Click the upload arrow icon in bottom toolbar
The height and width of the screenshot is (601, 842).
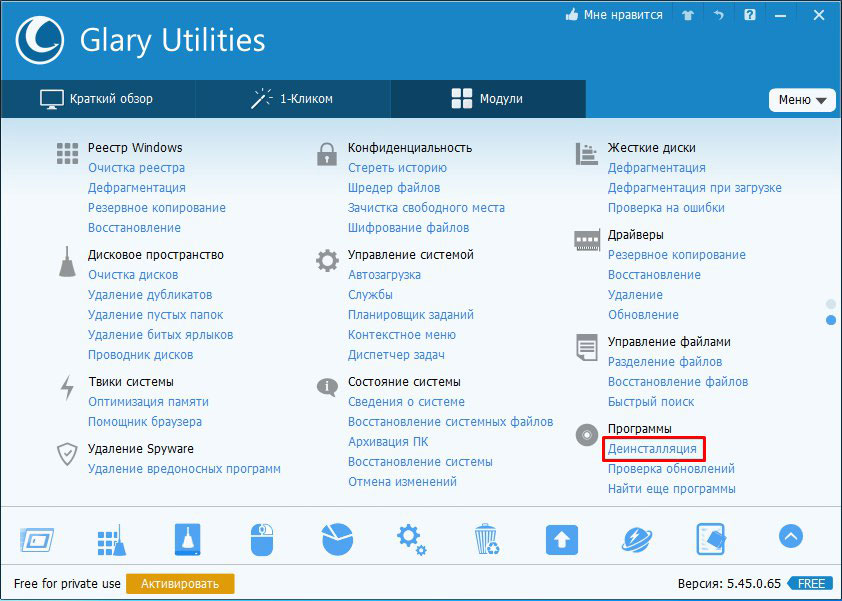562,540
